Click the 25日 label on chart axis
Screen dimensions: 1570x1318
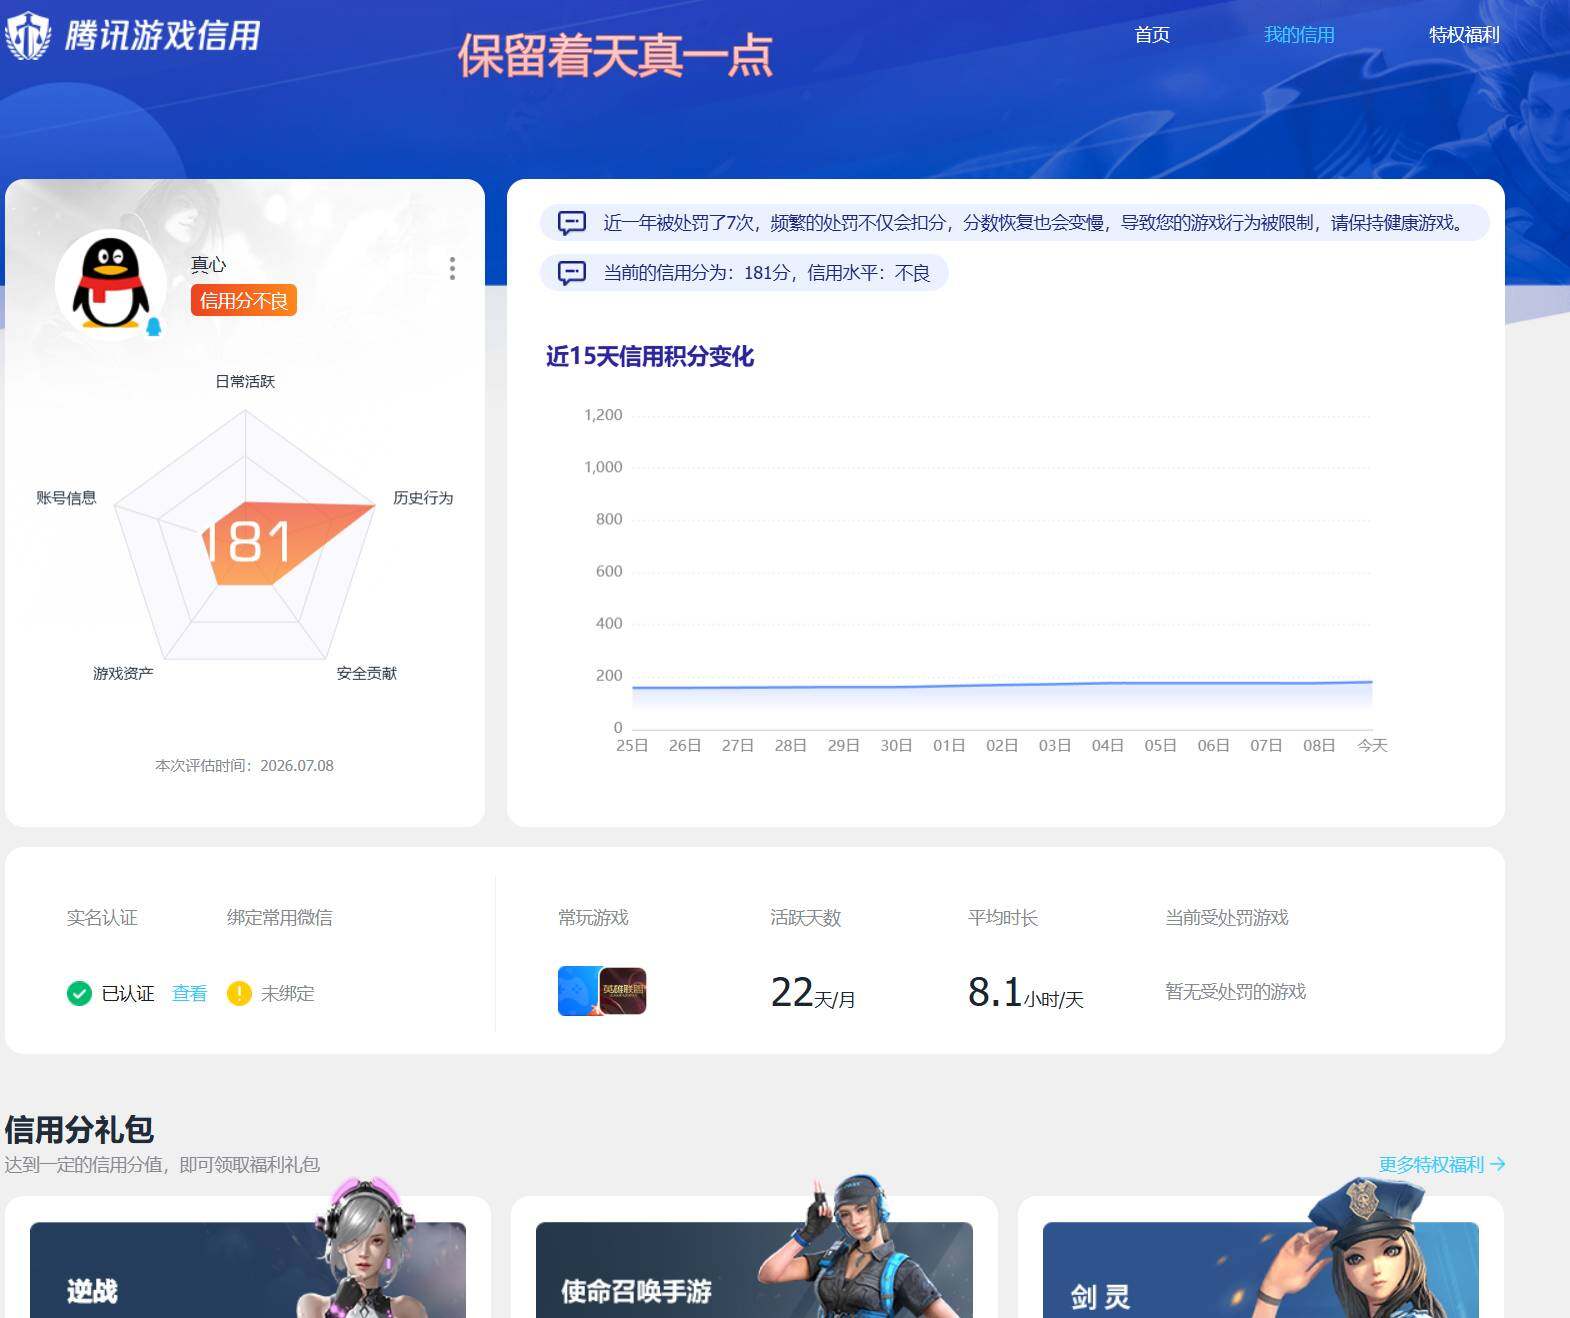coord(632,745)
